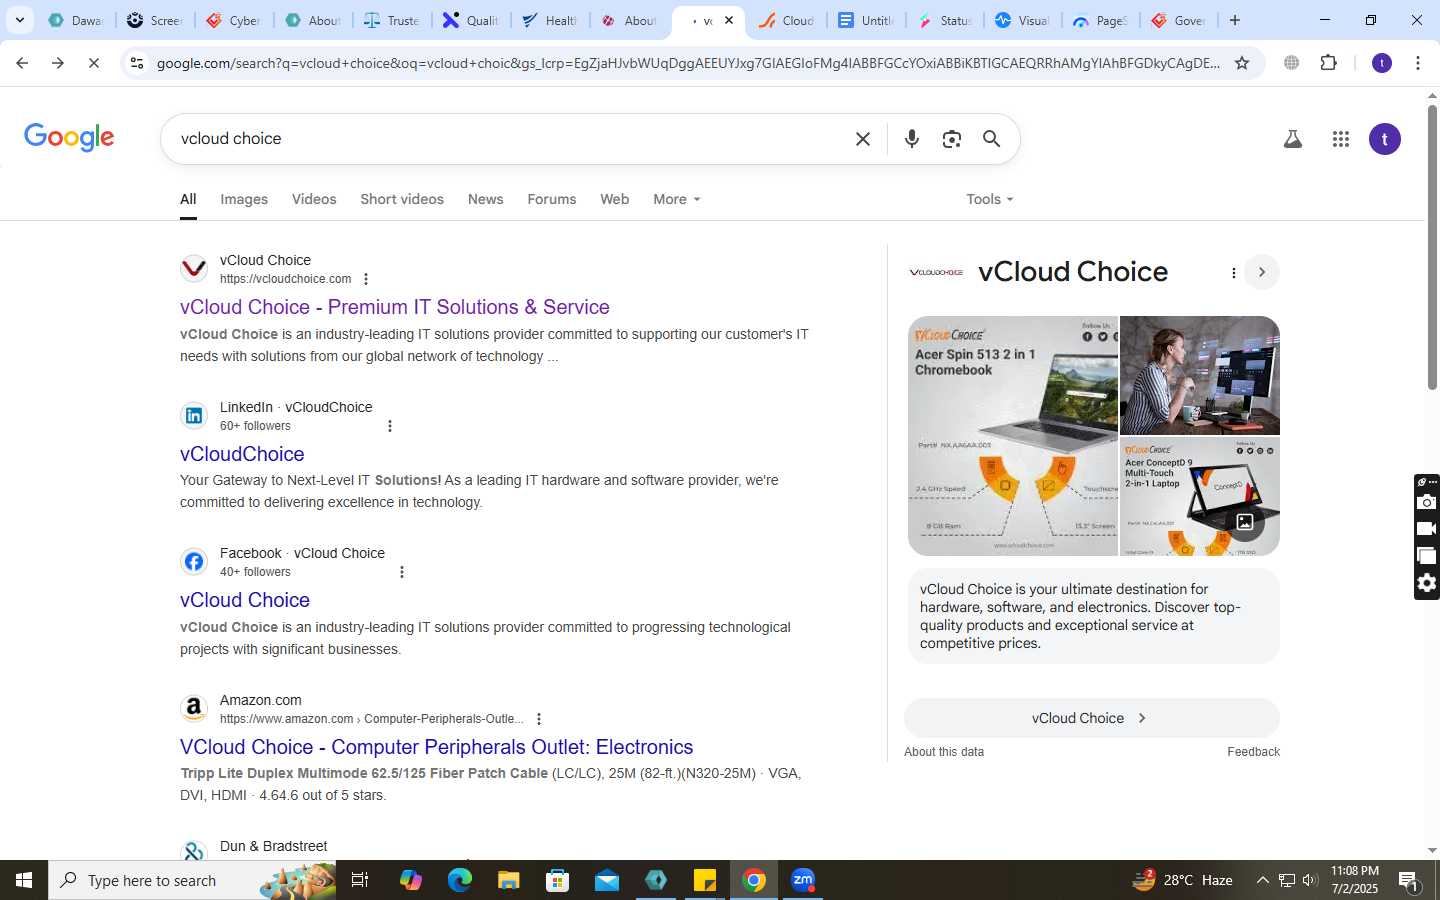Open more options for Amazon.com result
Image resolution: width=1440 pixels, height=900 pixels.
point(539,719)
